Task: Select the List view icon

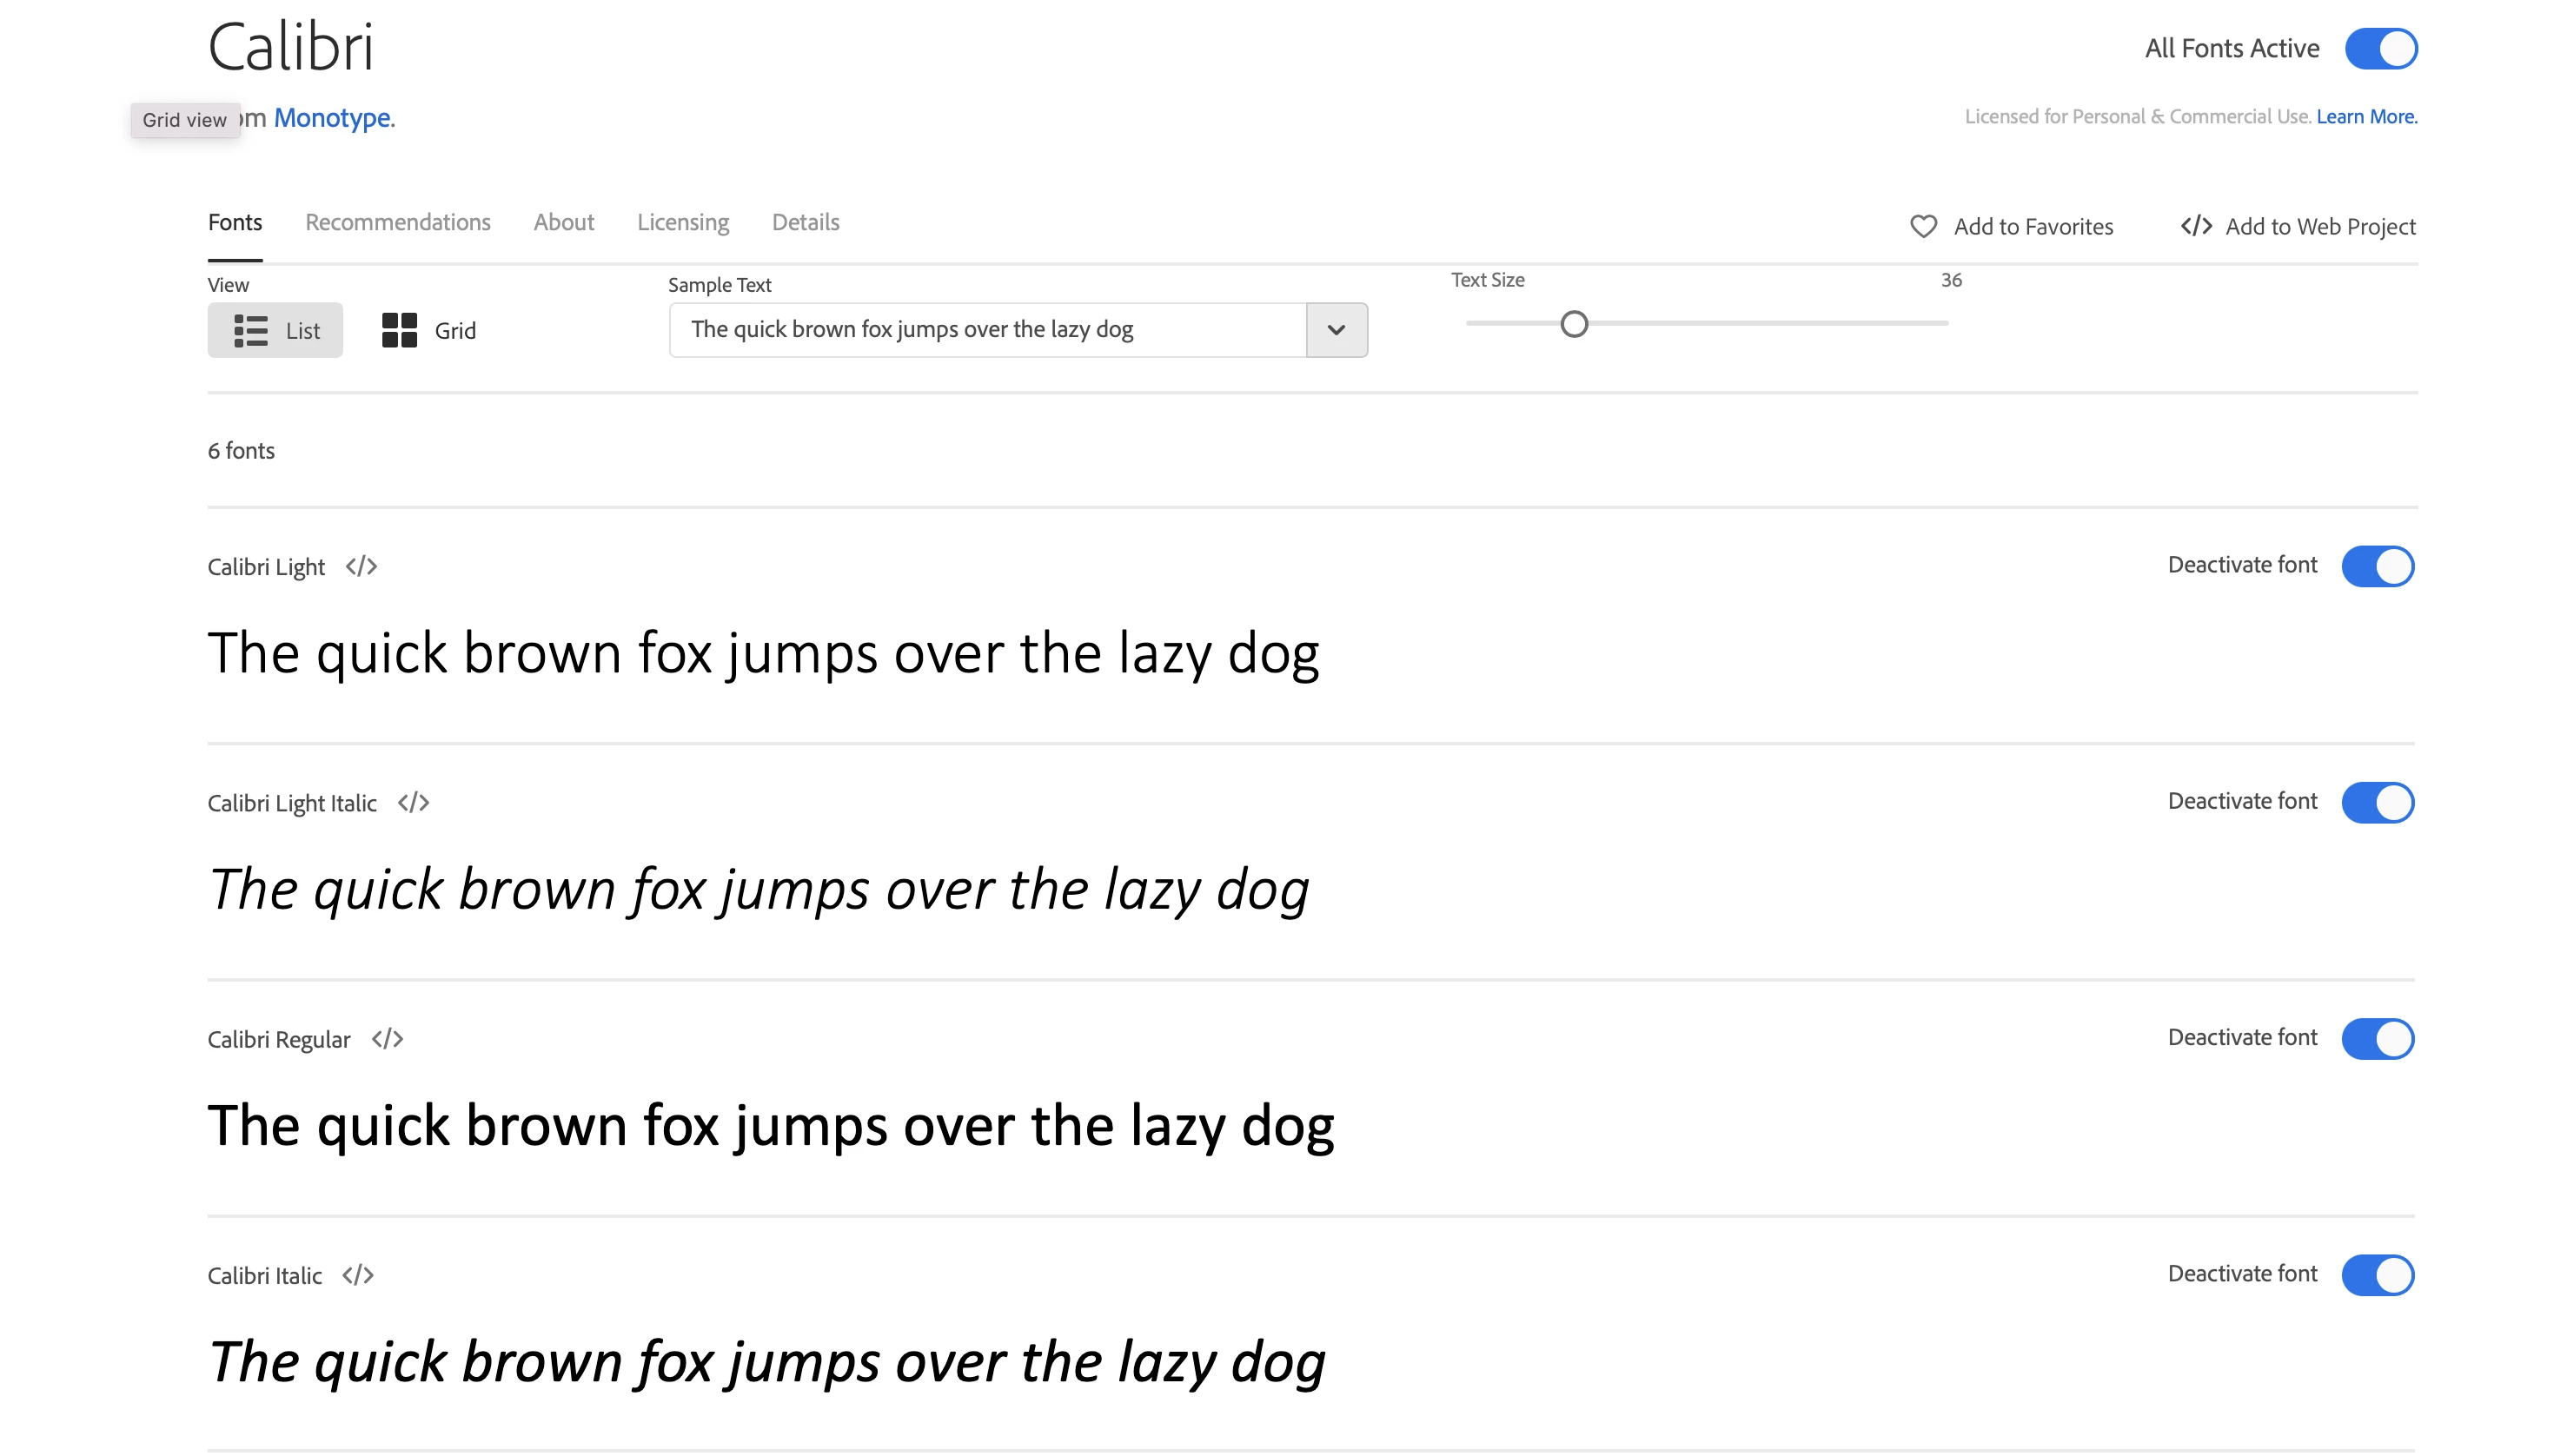Action: [250, 330]
